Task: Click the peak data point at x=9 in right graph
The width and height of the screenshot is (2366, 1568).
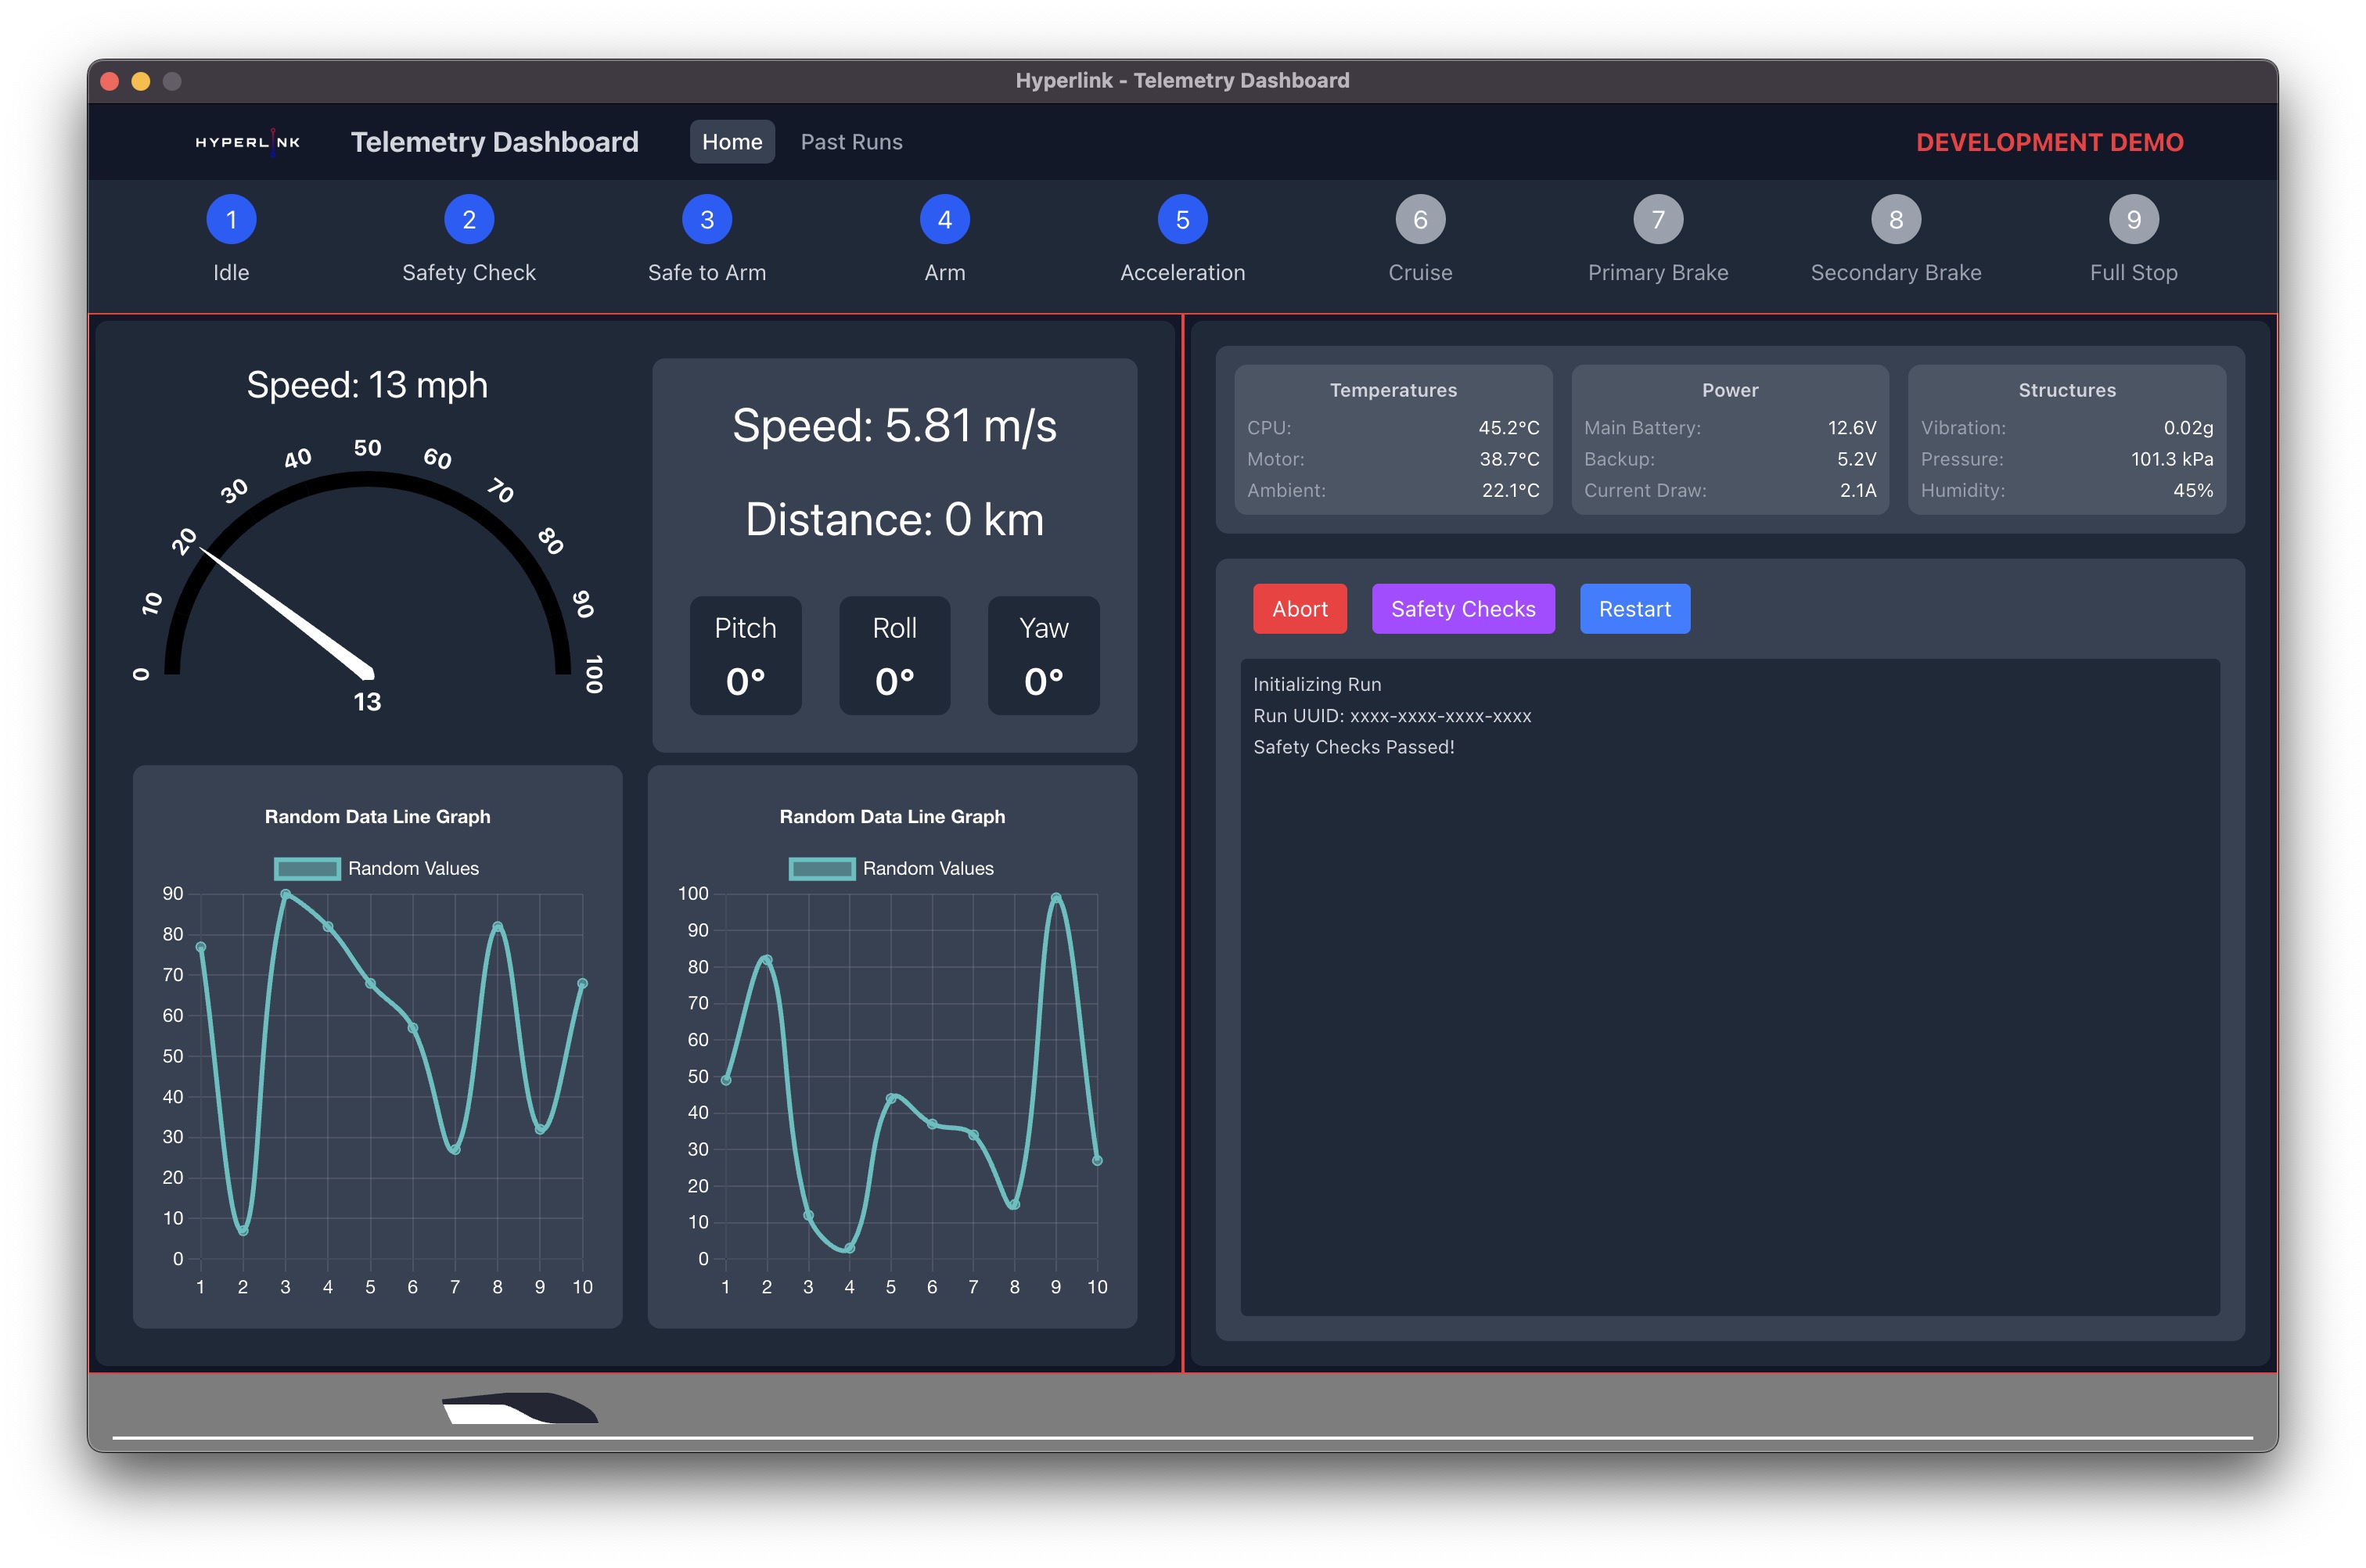Action: tap(1056, 898)
